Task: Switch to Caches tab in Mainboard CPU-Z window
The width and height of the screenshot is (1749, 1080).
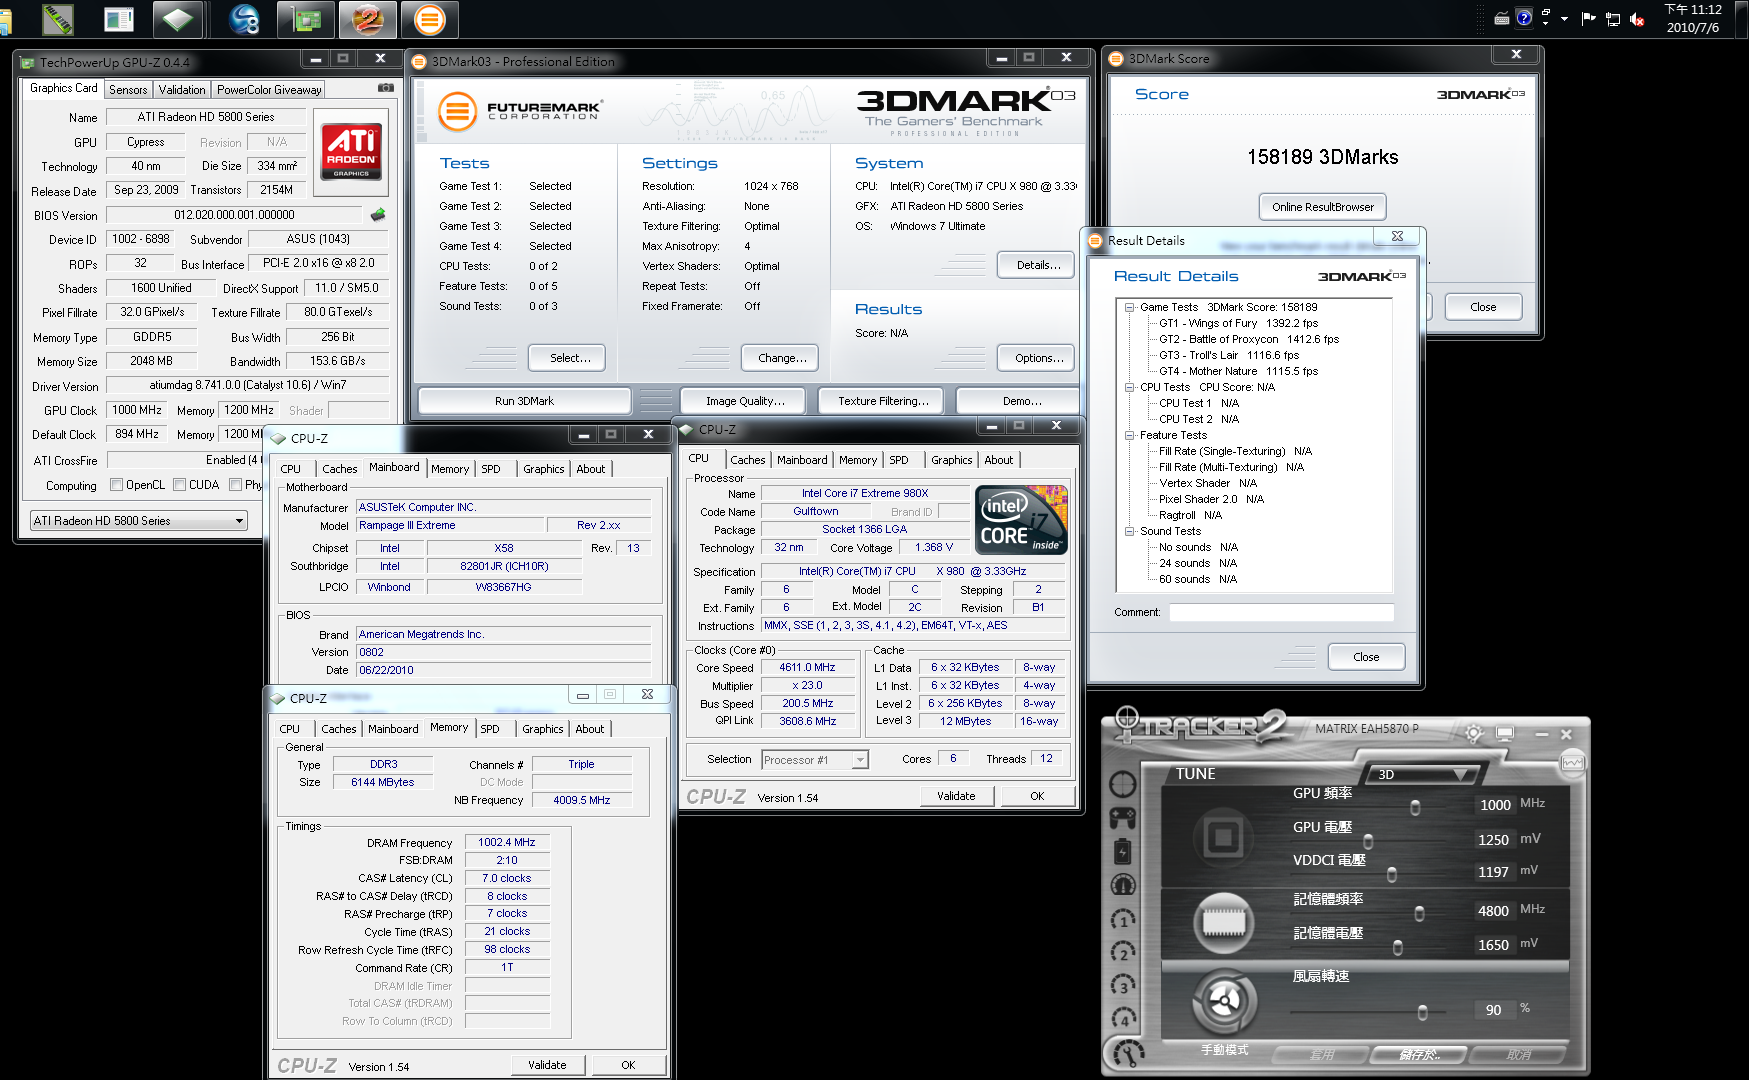Action: 339,469
